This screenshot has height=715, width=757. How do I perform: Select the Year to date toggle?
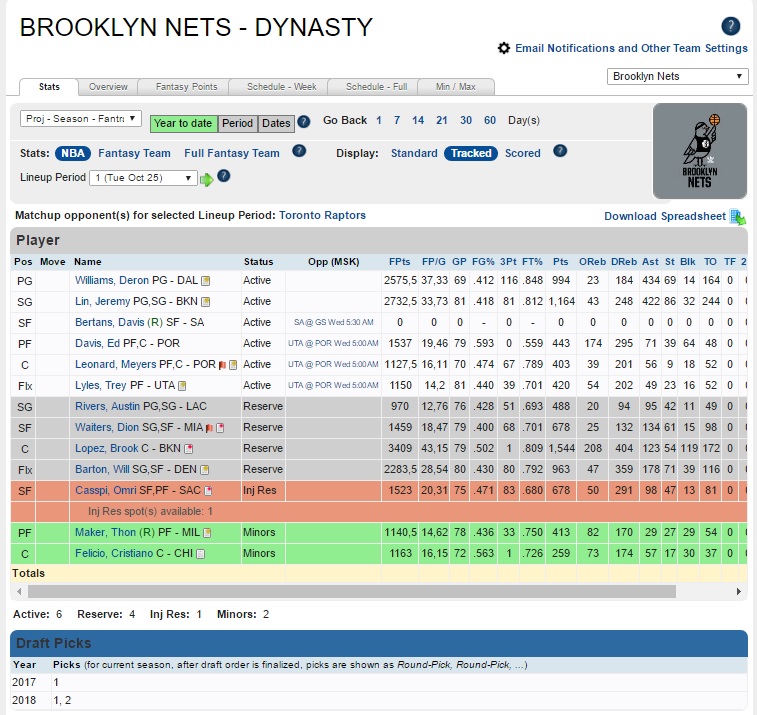(183, 124)
